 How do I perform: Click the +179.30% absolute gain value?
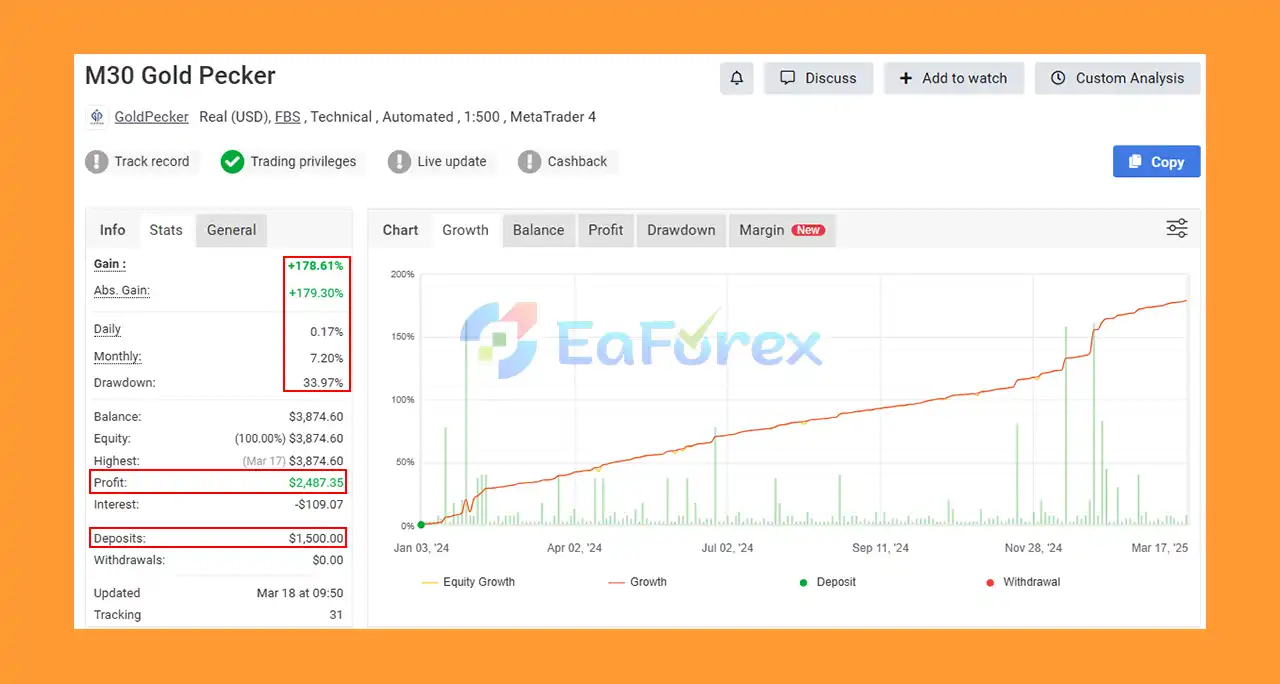[x=315, y=293]
